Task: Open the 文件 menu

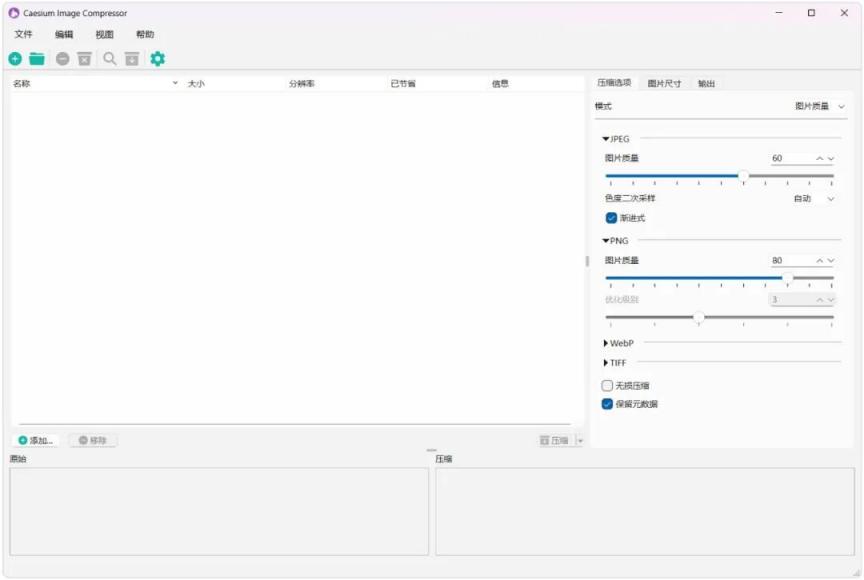Action: pos(23,34)
